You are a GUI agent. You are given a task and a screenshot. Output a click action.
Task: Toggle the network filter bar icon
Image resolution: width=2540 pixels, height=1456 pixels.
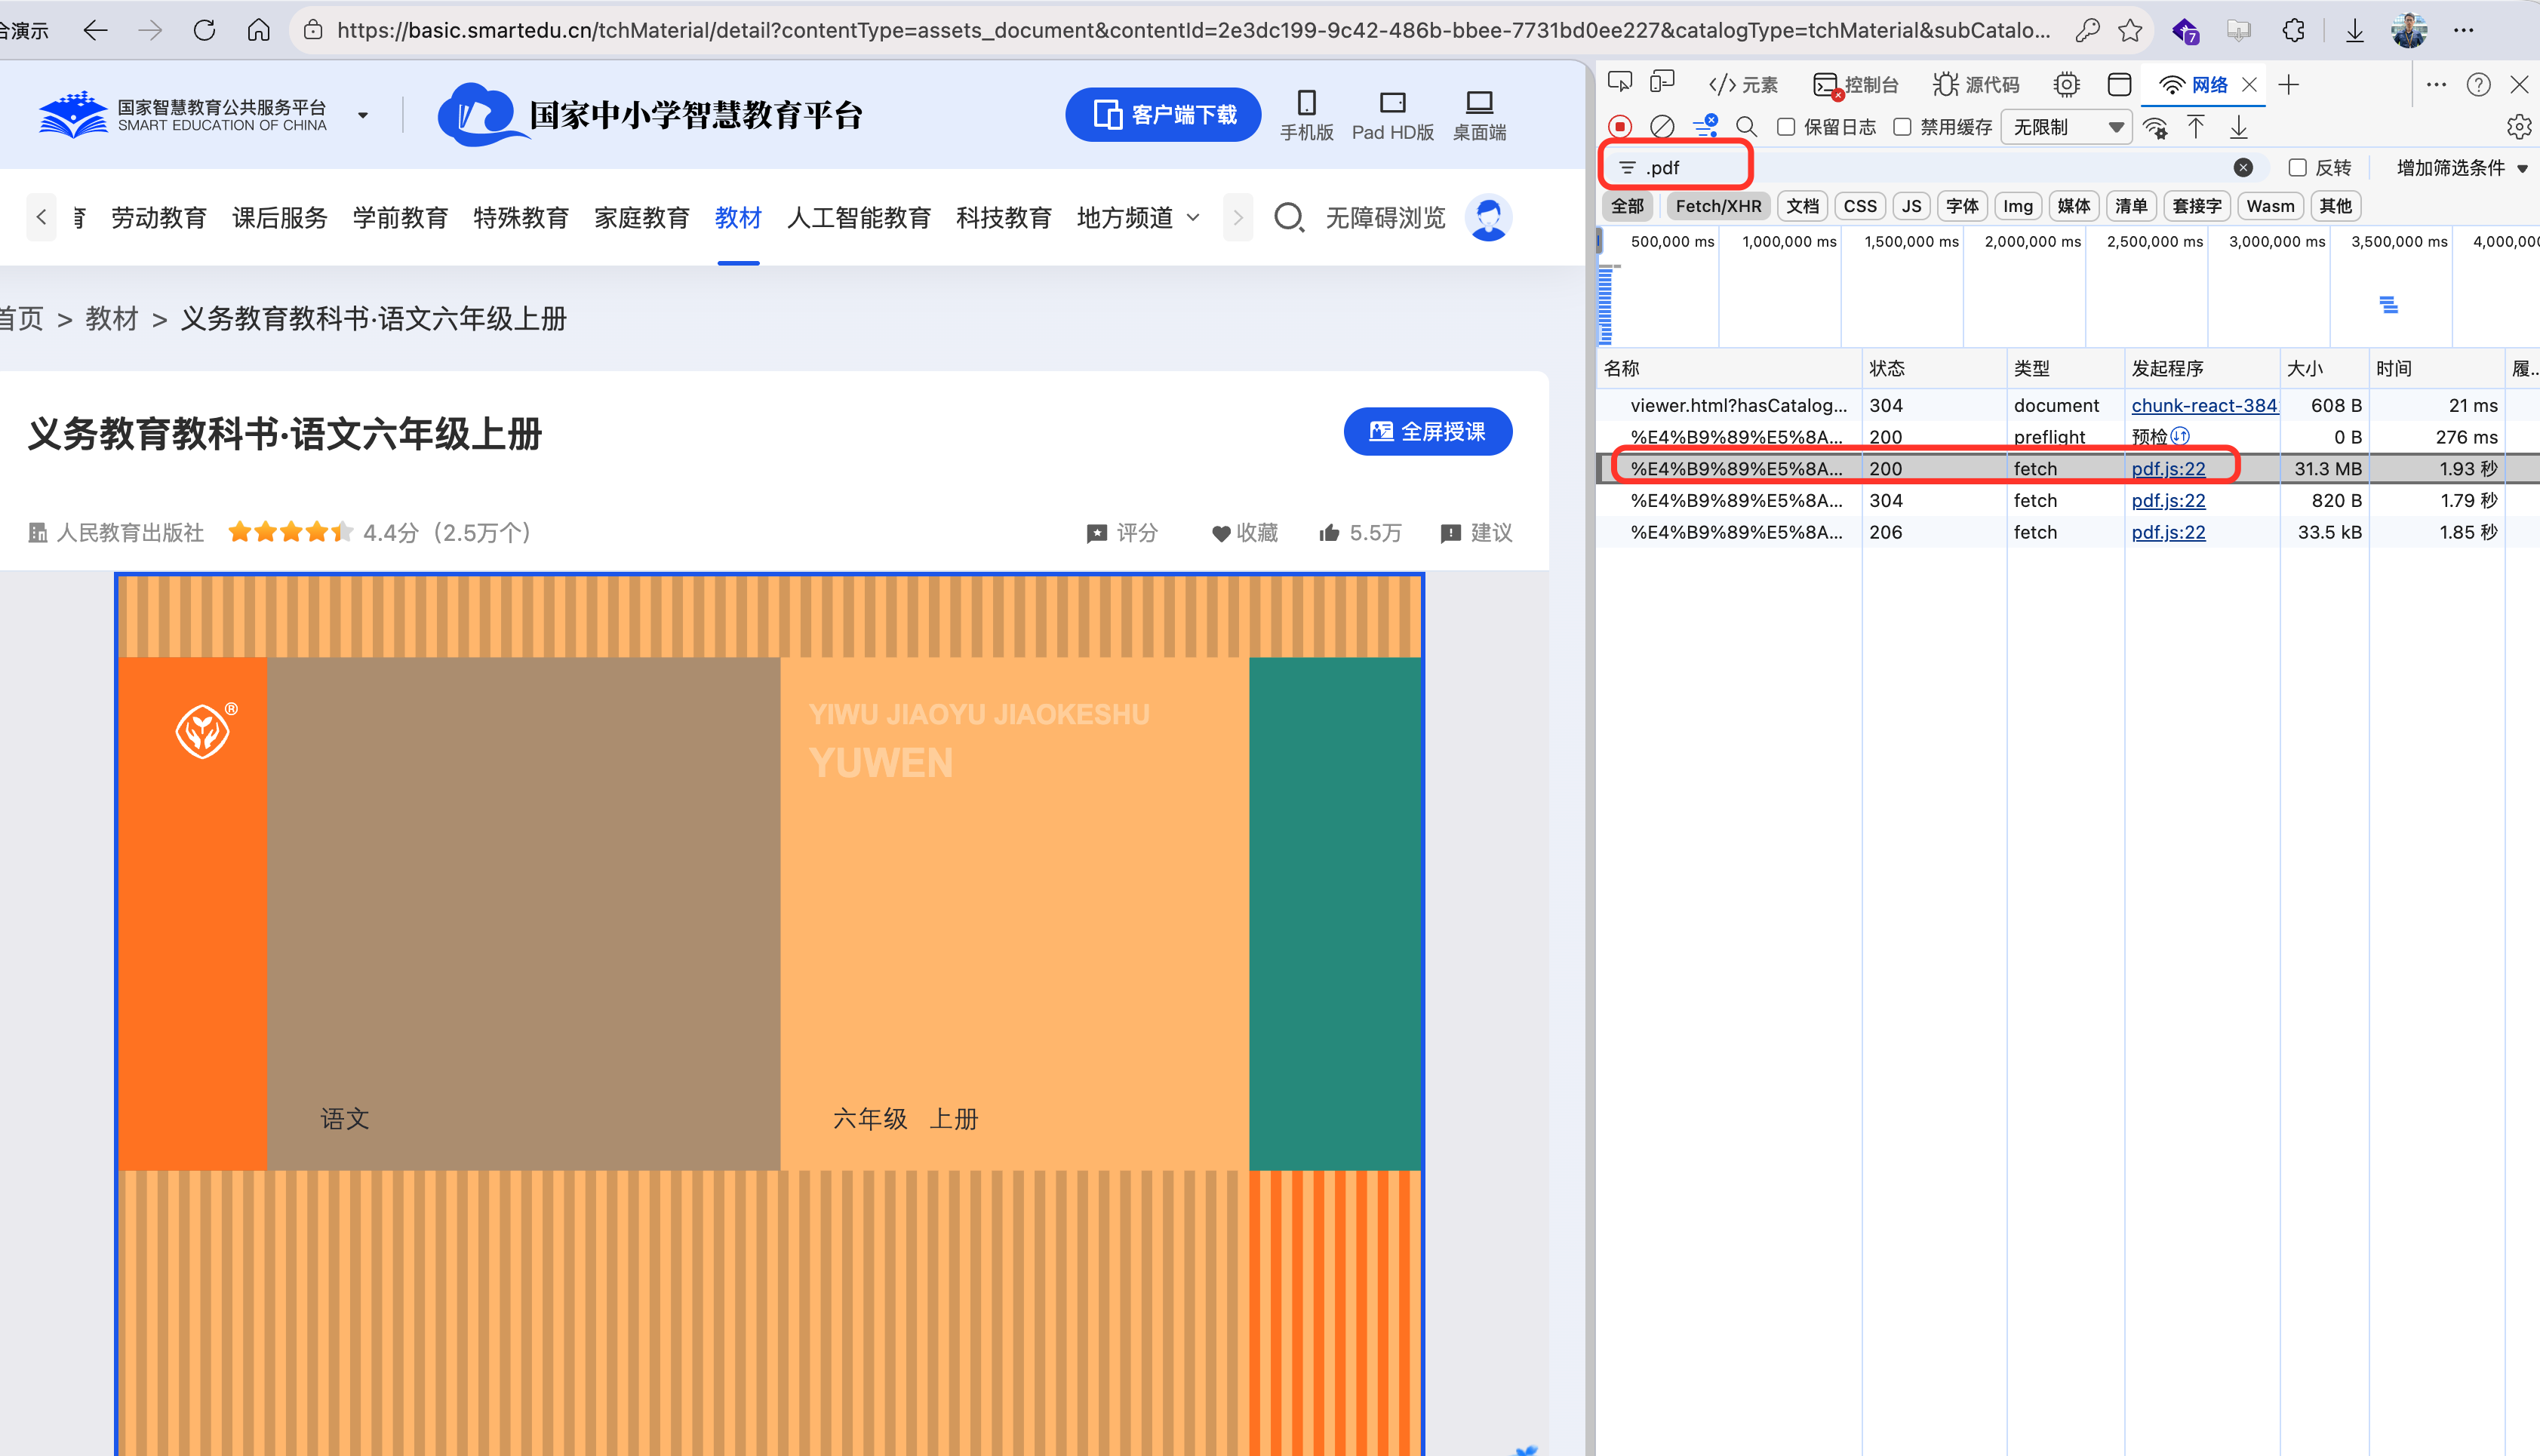click(1705, 127)
